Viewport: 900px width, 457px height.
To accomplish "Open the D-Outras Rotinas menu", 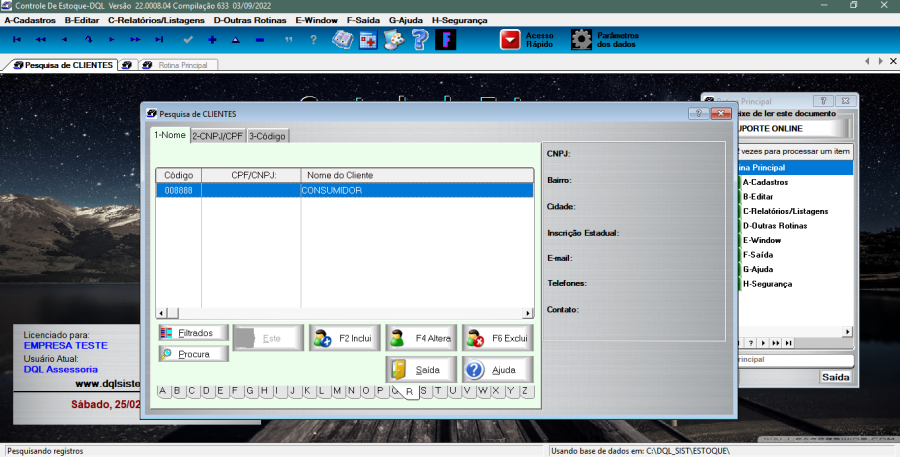I will coord(250,20).
